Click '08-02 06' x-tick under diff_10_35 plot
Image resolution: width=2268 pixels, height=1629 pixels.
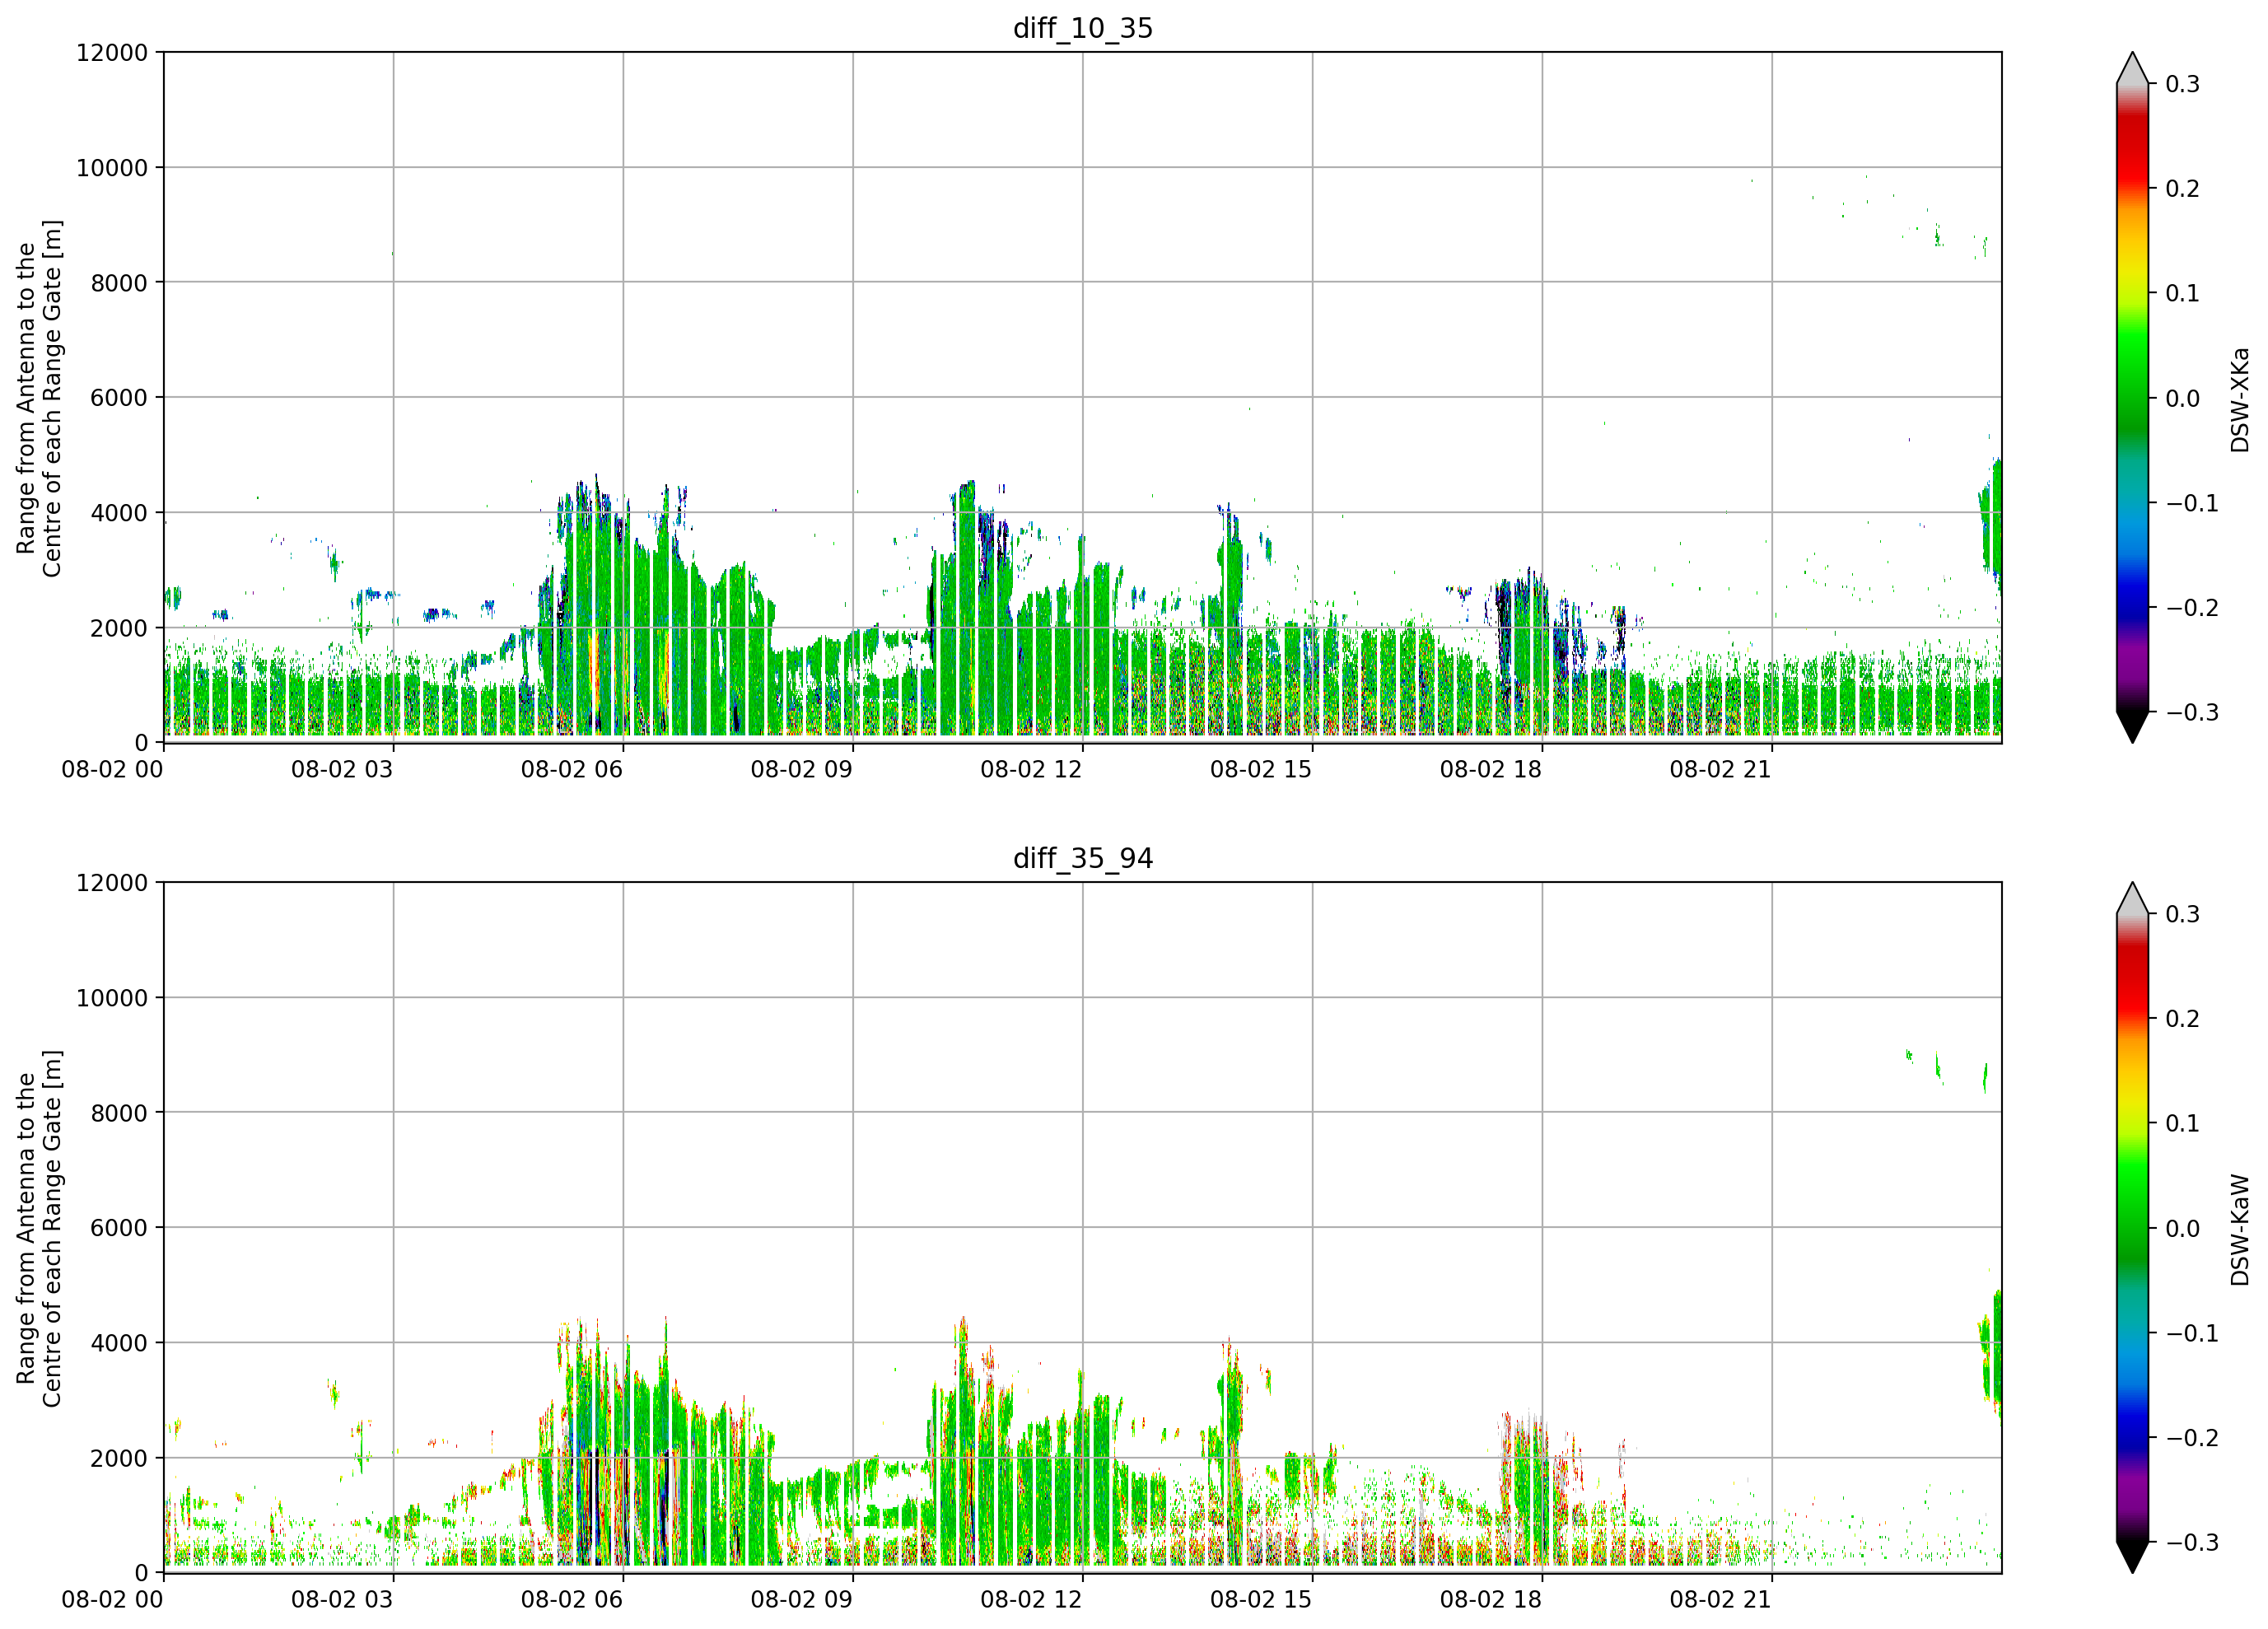(x=572, y=769)
